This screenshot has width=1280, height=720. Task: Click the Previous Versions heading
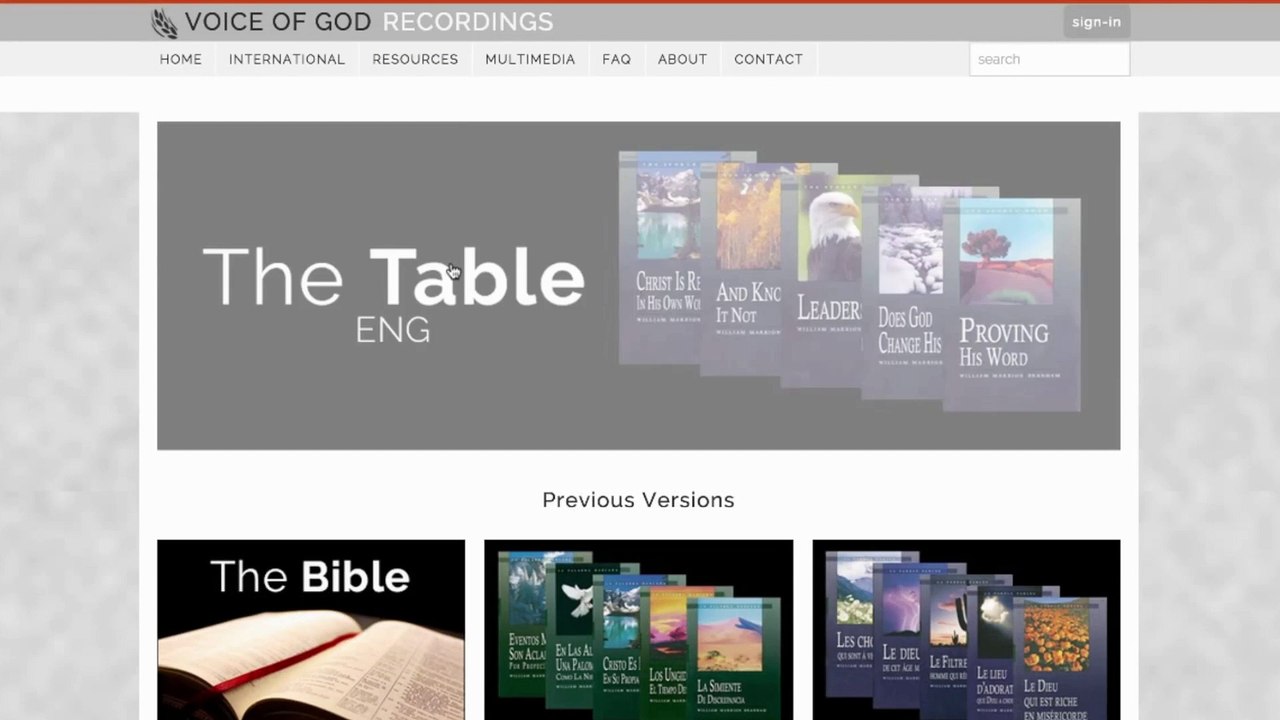[638, 500]
